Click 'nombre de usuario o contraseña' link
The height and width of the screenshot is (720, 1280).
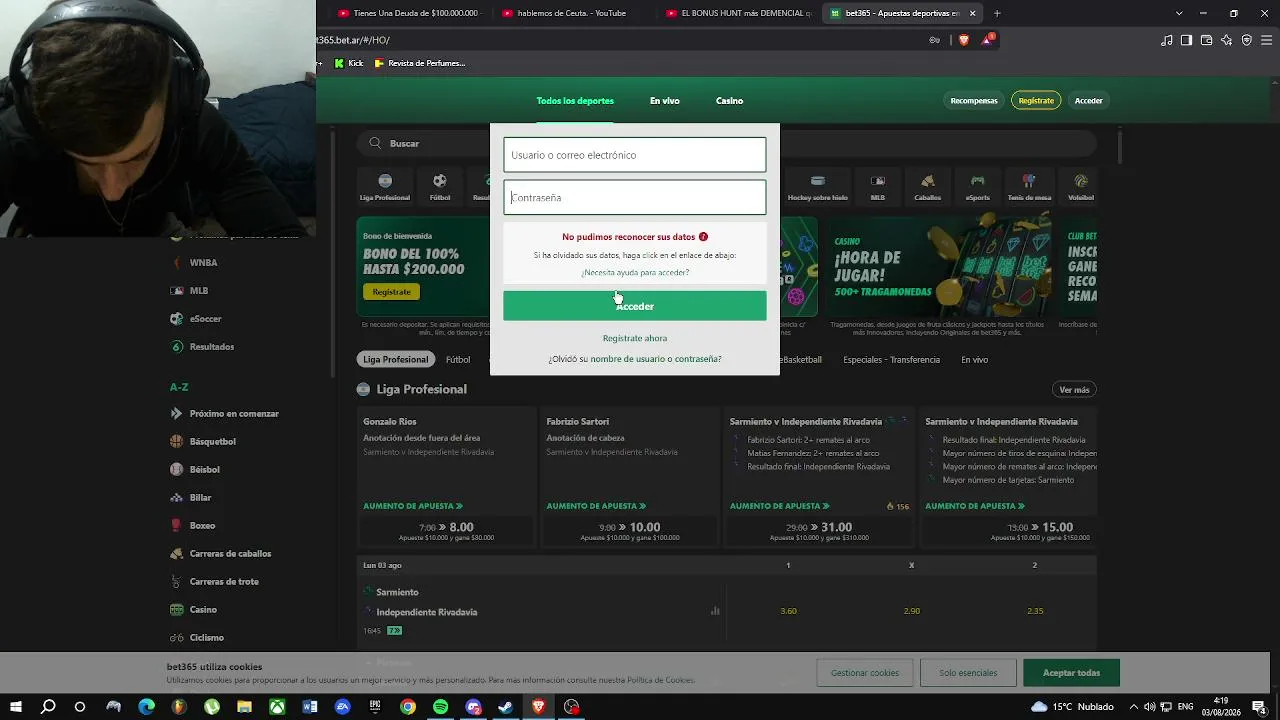coord(656,359)
